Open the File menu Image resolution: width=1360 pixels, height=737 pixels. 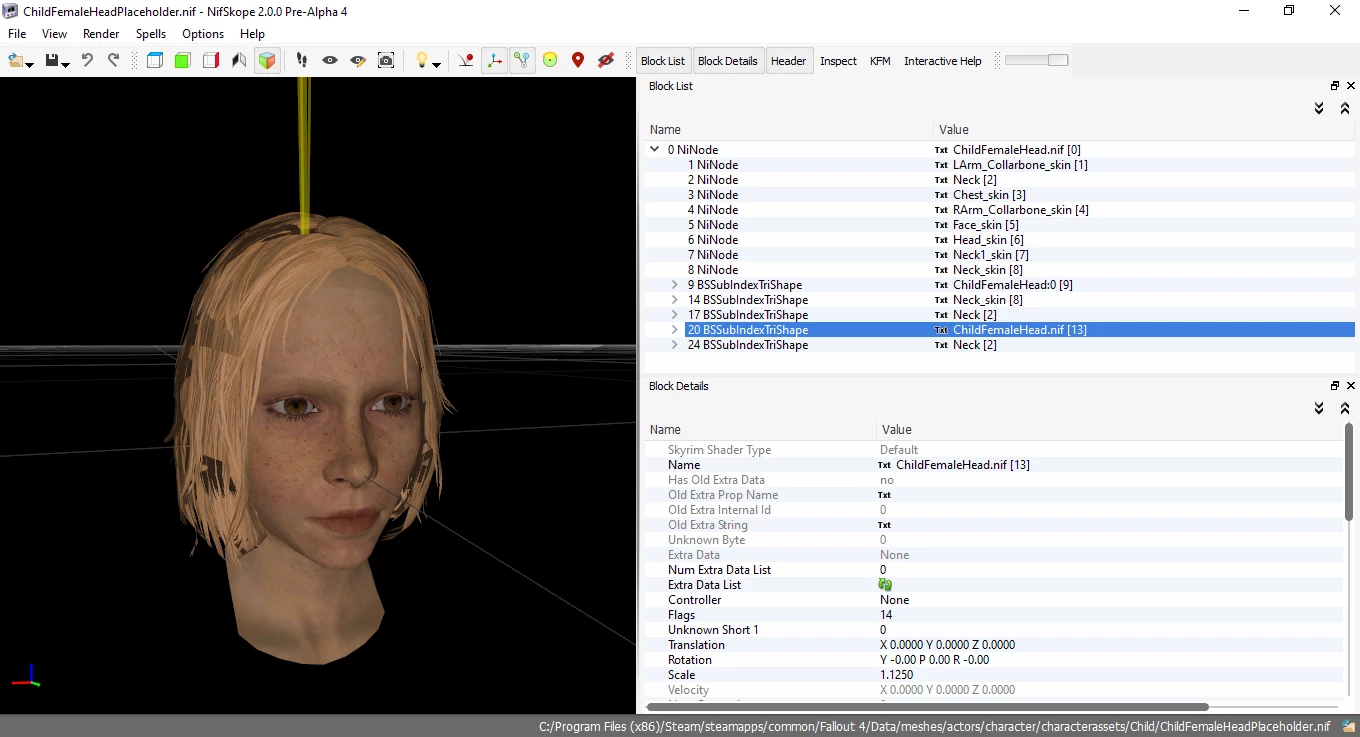[17, 34]
